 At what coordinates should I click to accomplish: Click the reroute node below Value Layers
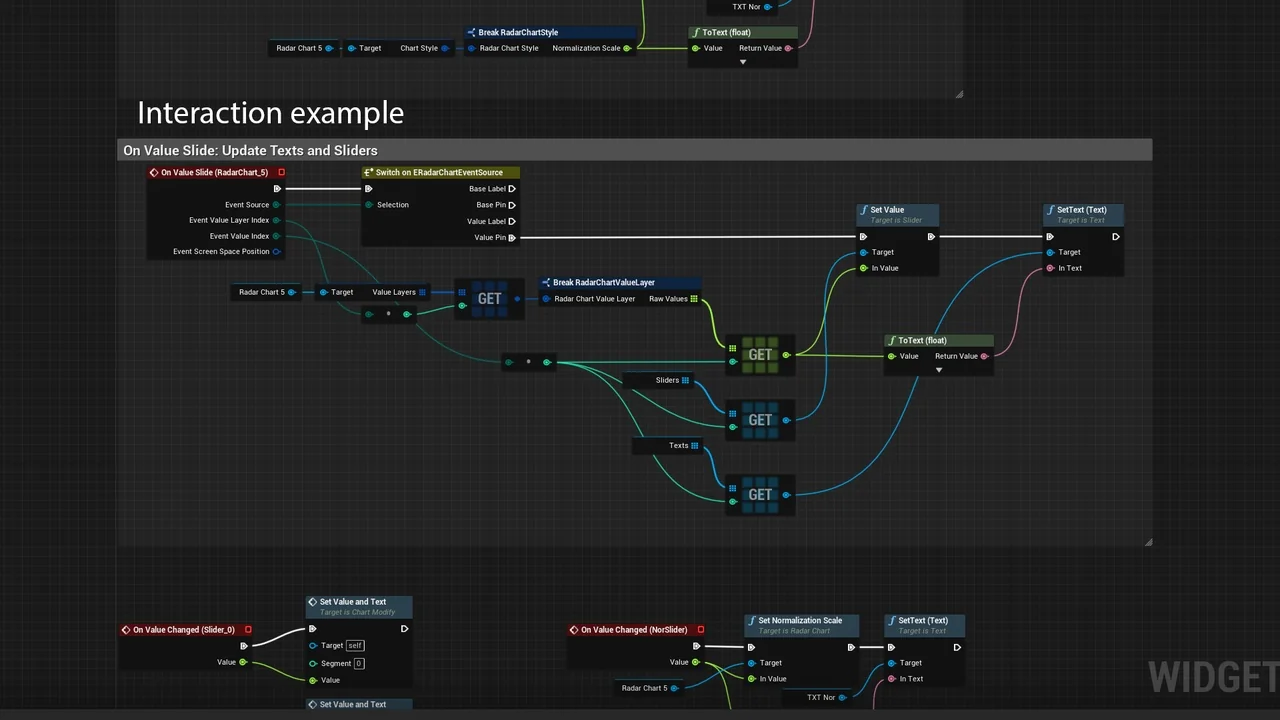[388, 314]
